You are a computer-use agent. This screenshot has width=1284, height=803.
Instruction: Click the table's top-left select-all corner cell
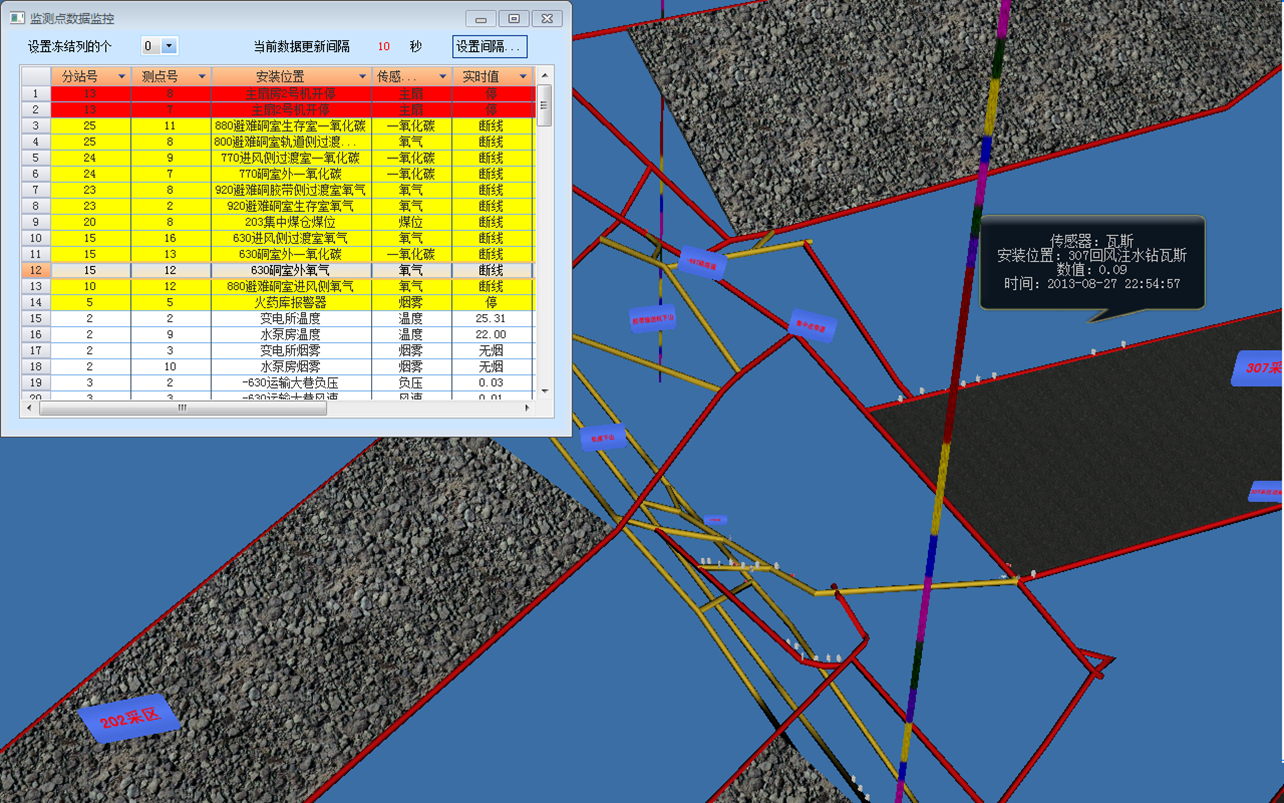[x=35, y=76]
